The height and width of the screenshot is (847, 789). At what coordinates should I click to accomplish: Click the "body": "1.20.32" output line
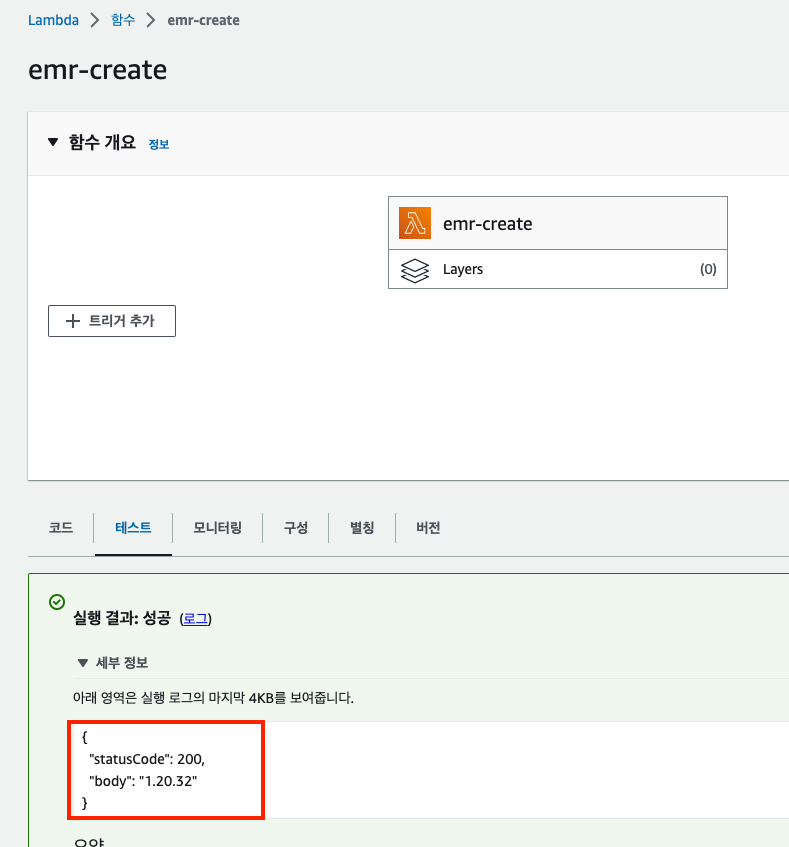pyautogui.click(x=143, y=781)
